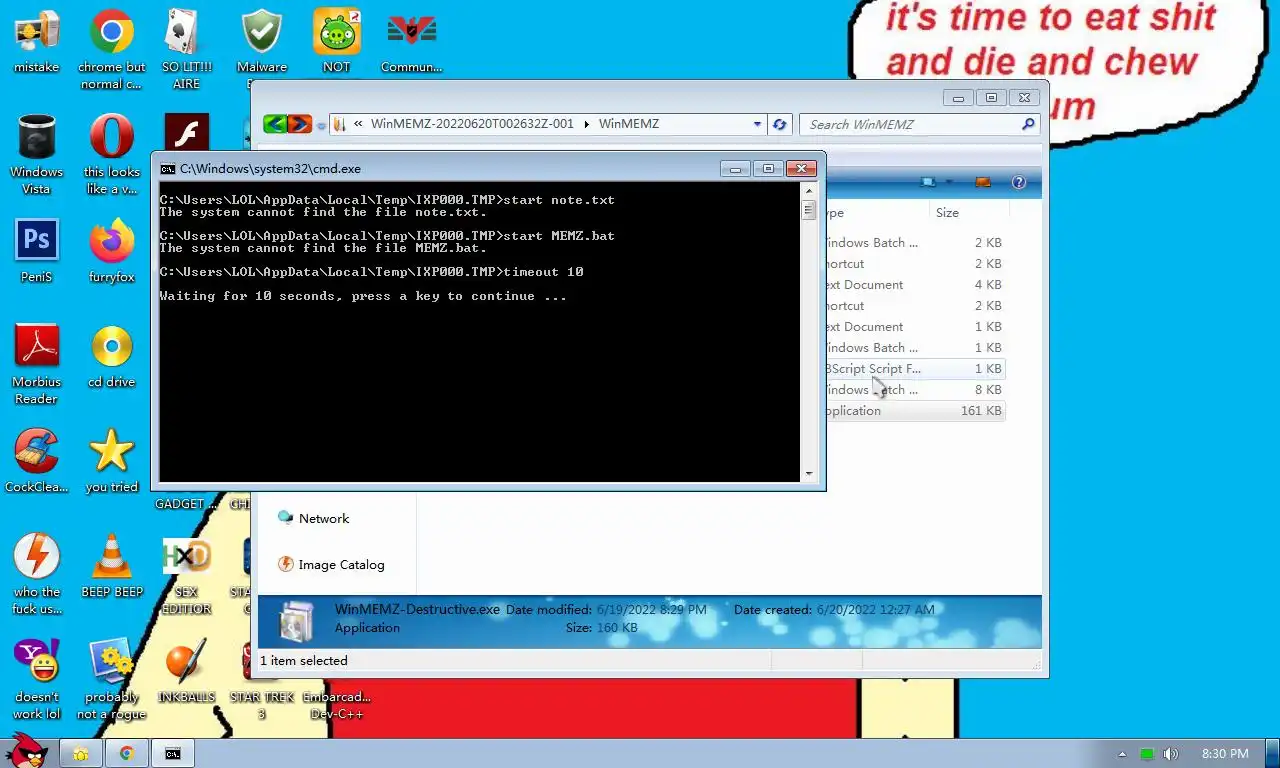Launch the INKBALLS desktop icon
The height and width of the screenshot is (768, 1280).
pyautogui.click(x=186, y=672)
